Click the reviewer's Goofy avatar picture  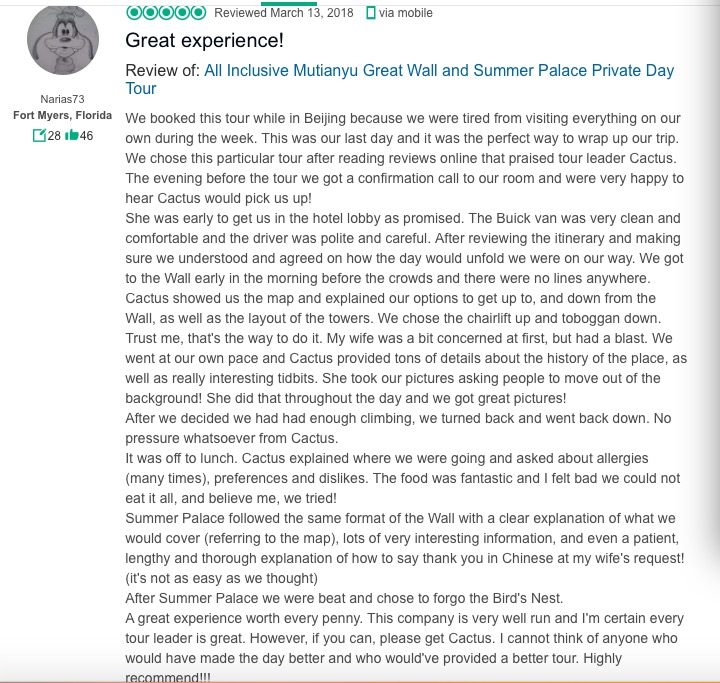[x=62, y=39]
